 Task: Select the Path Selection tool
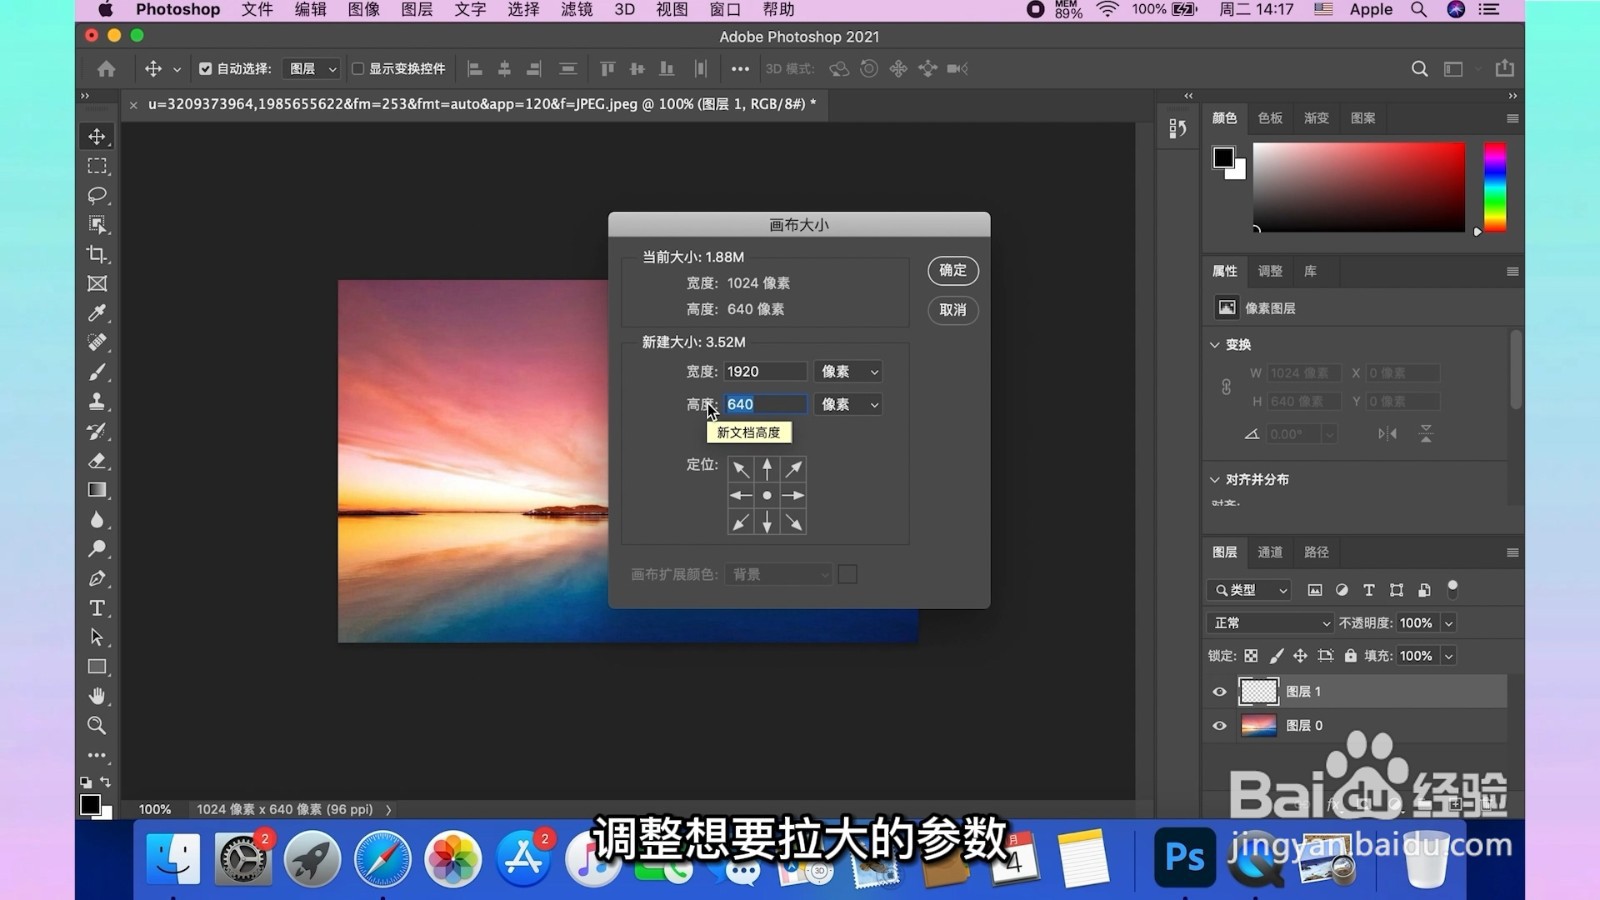[x=97, y=637]
